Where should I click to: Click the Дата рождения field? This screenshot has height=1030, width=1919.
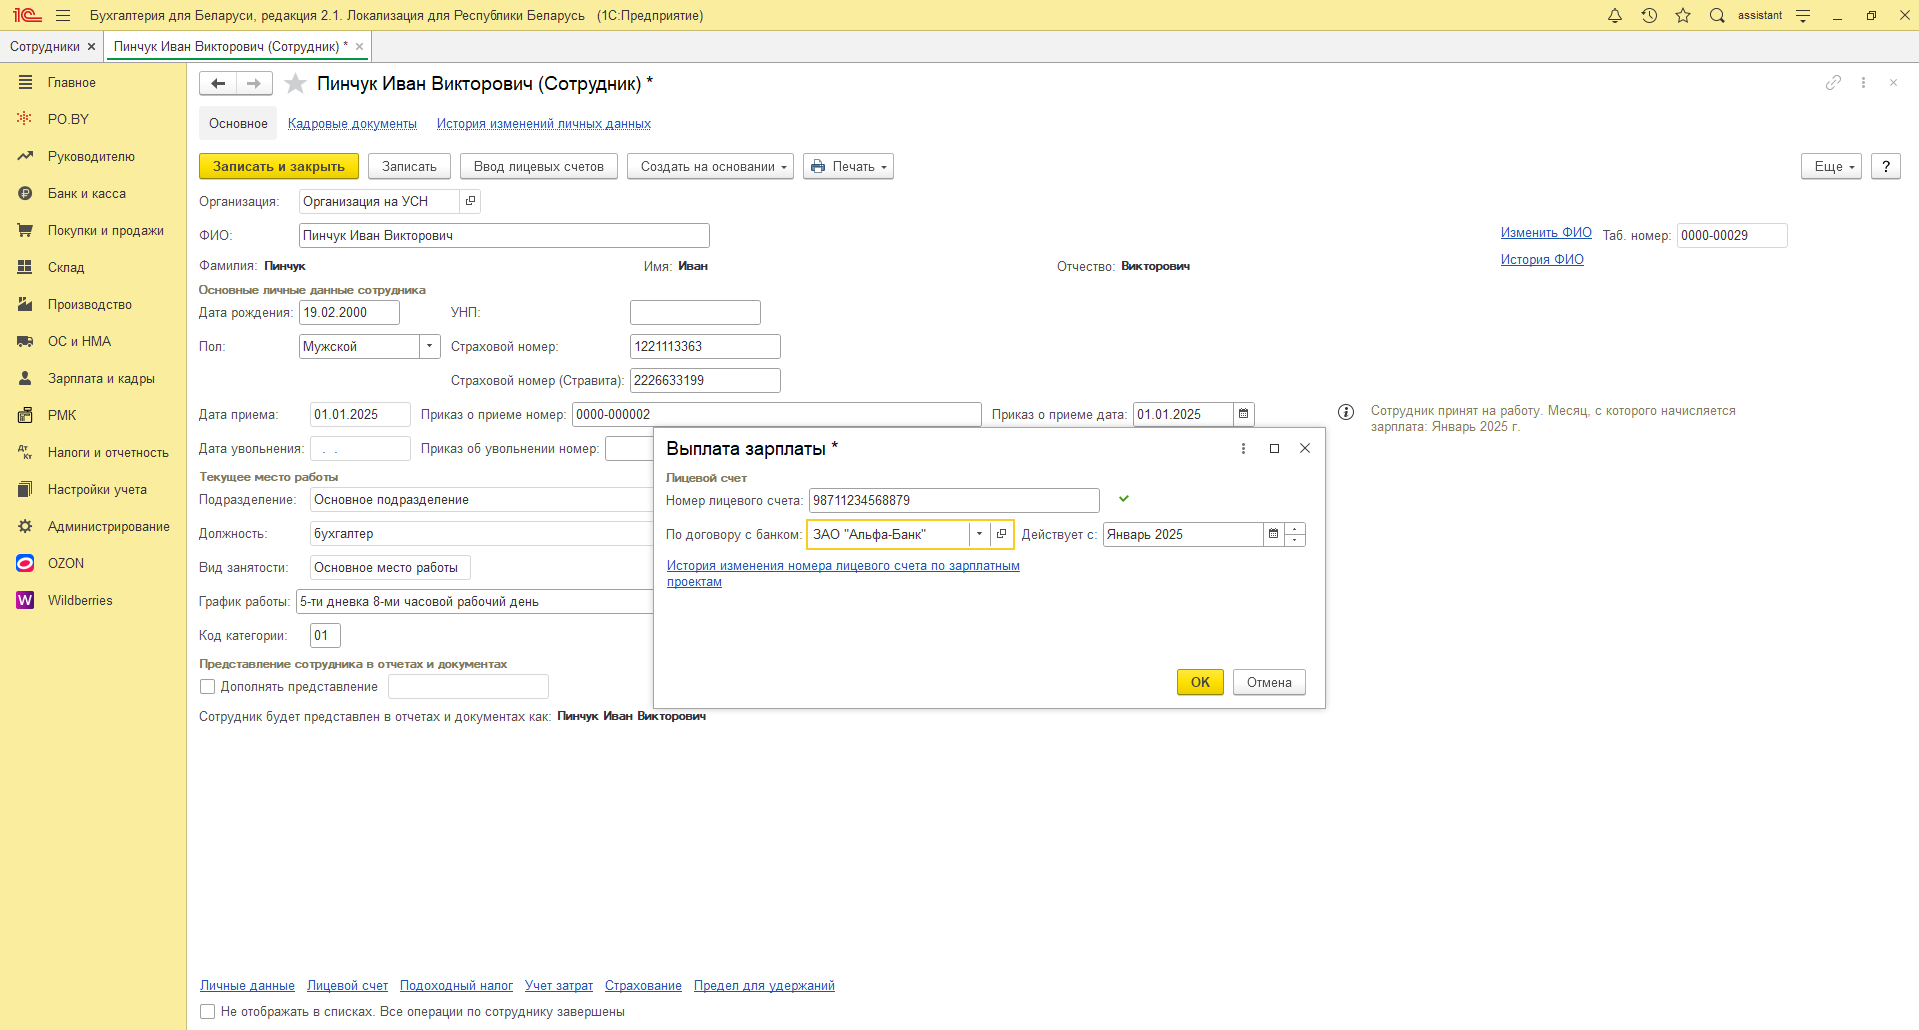pos(349,312)
